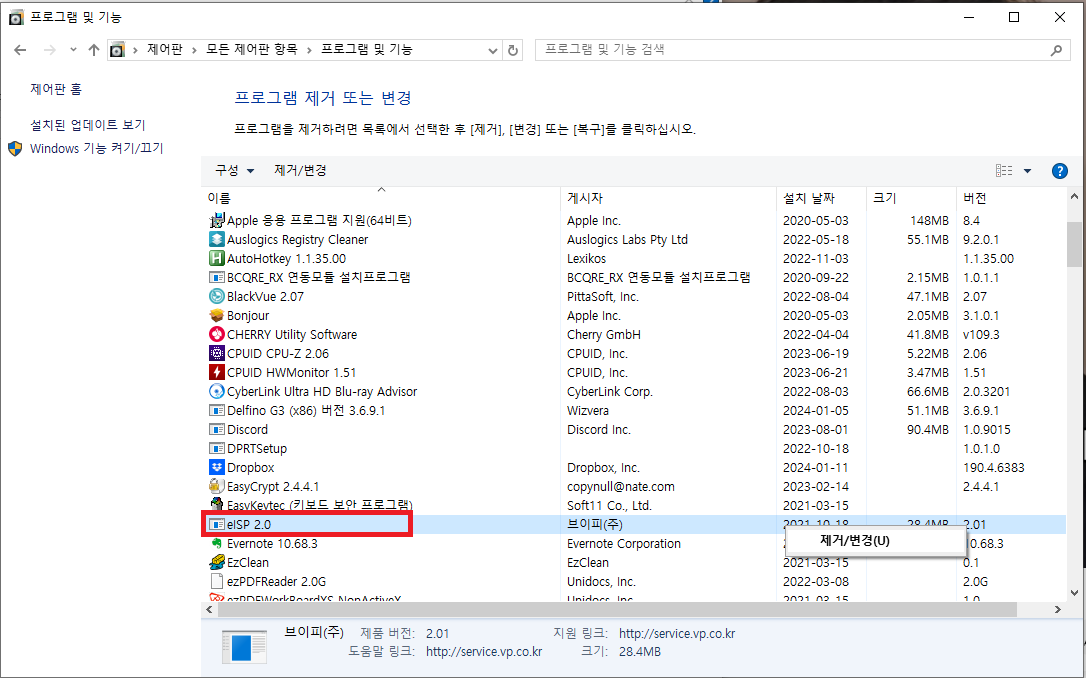
Task: Click the Discord entry icon
Action: 217,429
